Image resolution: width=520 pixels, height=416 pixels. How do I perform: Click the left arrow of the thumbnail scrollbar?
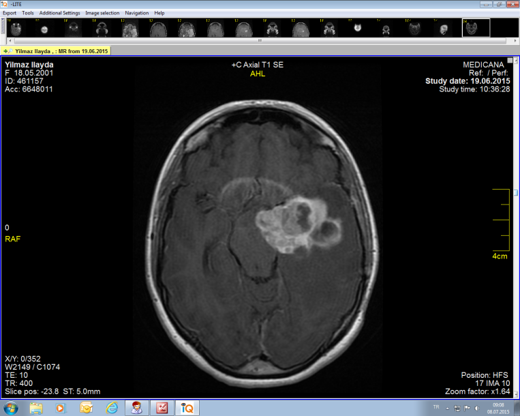(x=10, y=41)
